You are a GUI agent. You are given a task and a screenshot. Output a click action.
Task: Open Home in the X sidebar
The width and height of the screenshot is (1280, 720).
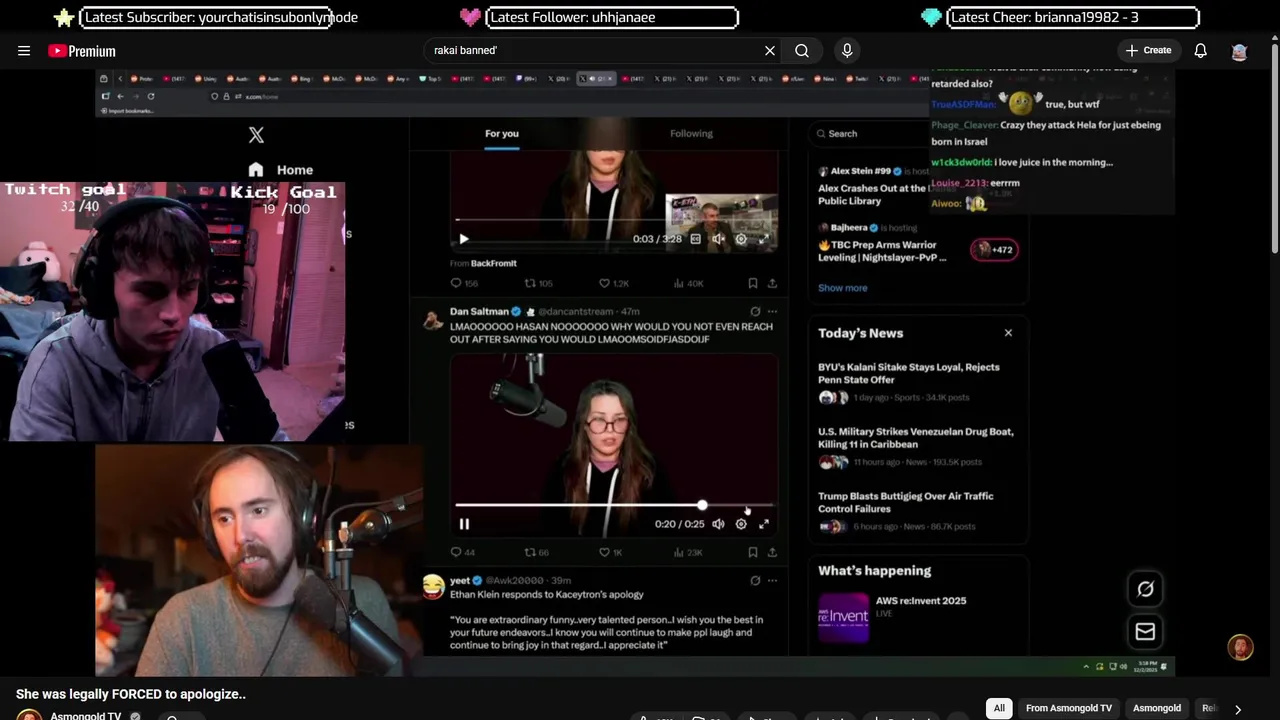(281, 170)
